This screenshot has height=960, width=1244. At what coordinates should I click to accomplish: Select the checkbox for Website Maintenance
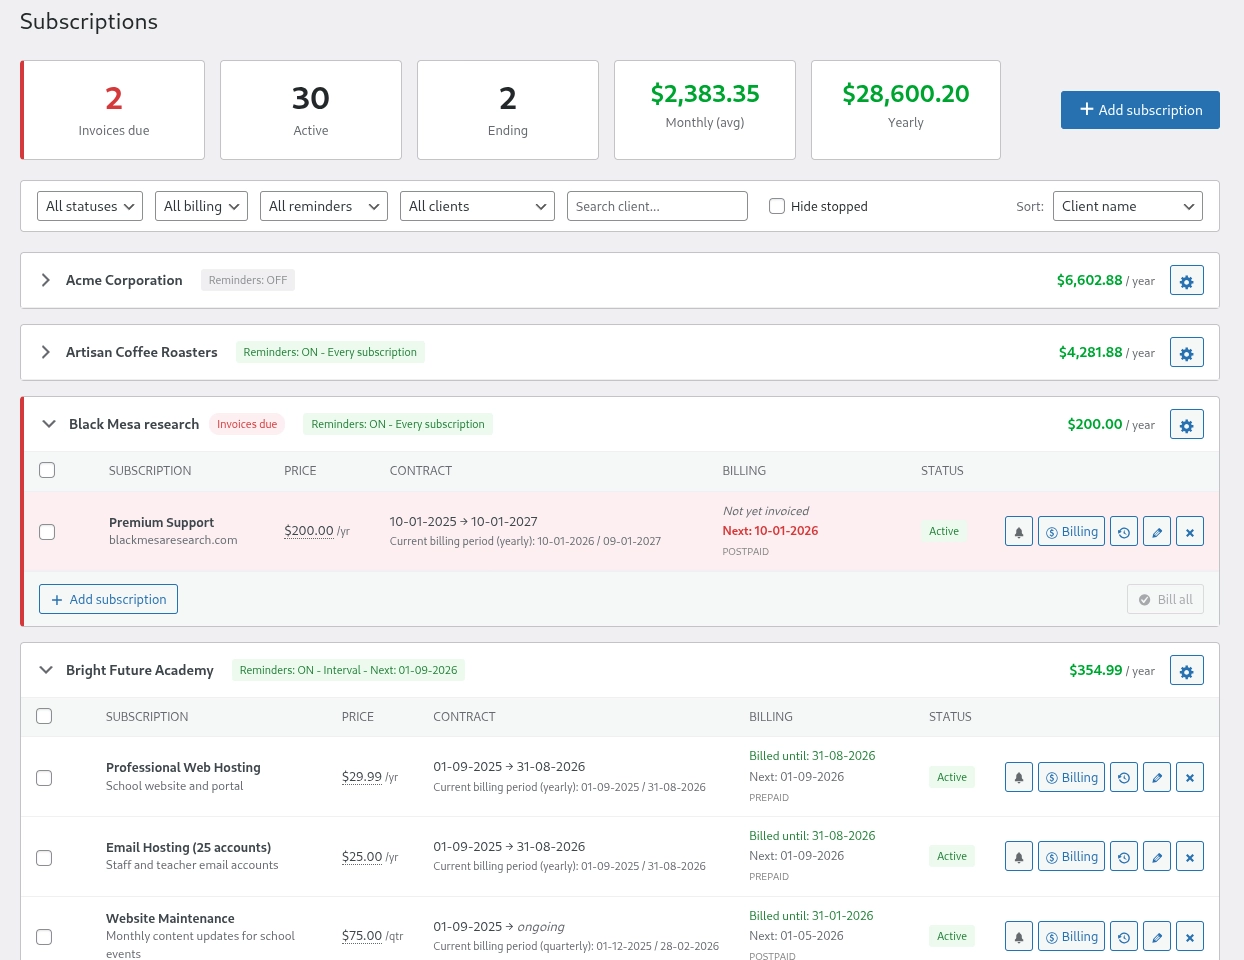tap(44, 937)
